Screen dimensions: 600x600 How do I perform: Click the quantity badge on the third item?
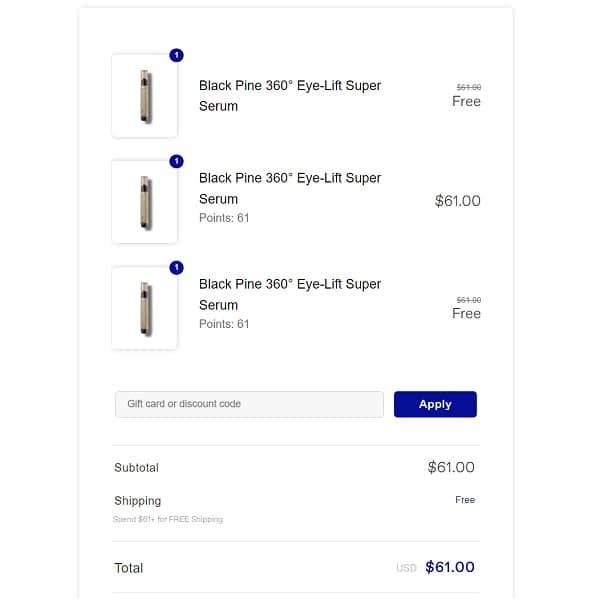[177, 267]
